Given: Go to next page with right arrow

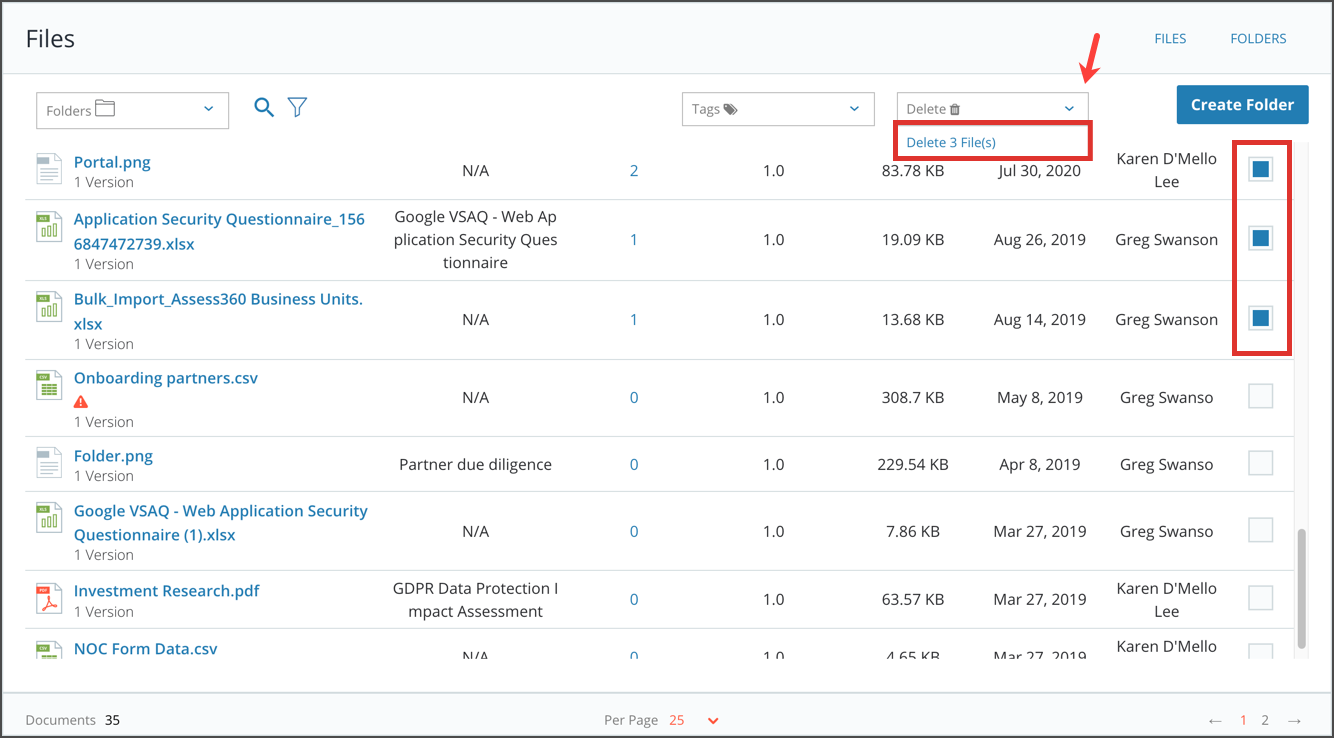Looking at the screenshot, I should (1294, 720).
